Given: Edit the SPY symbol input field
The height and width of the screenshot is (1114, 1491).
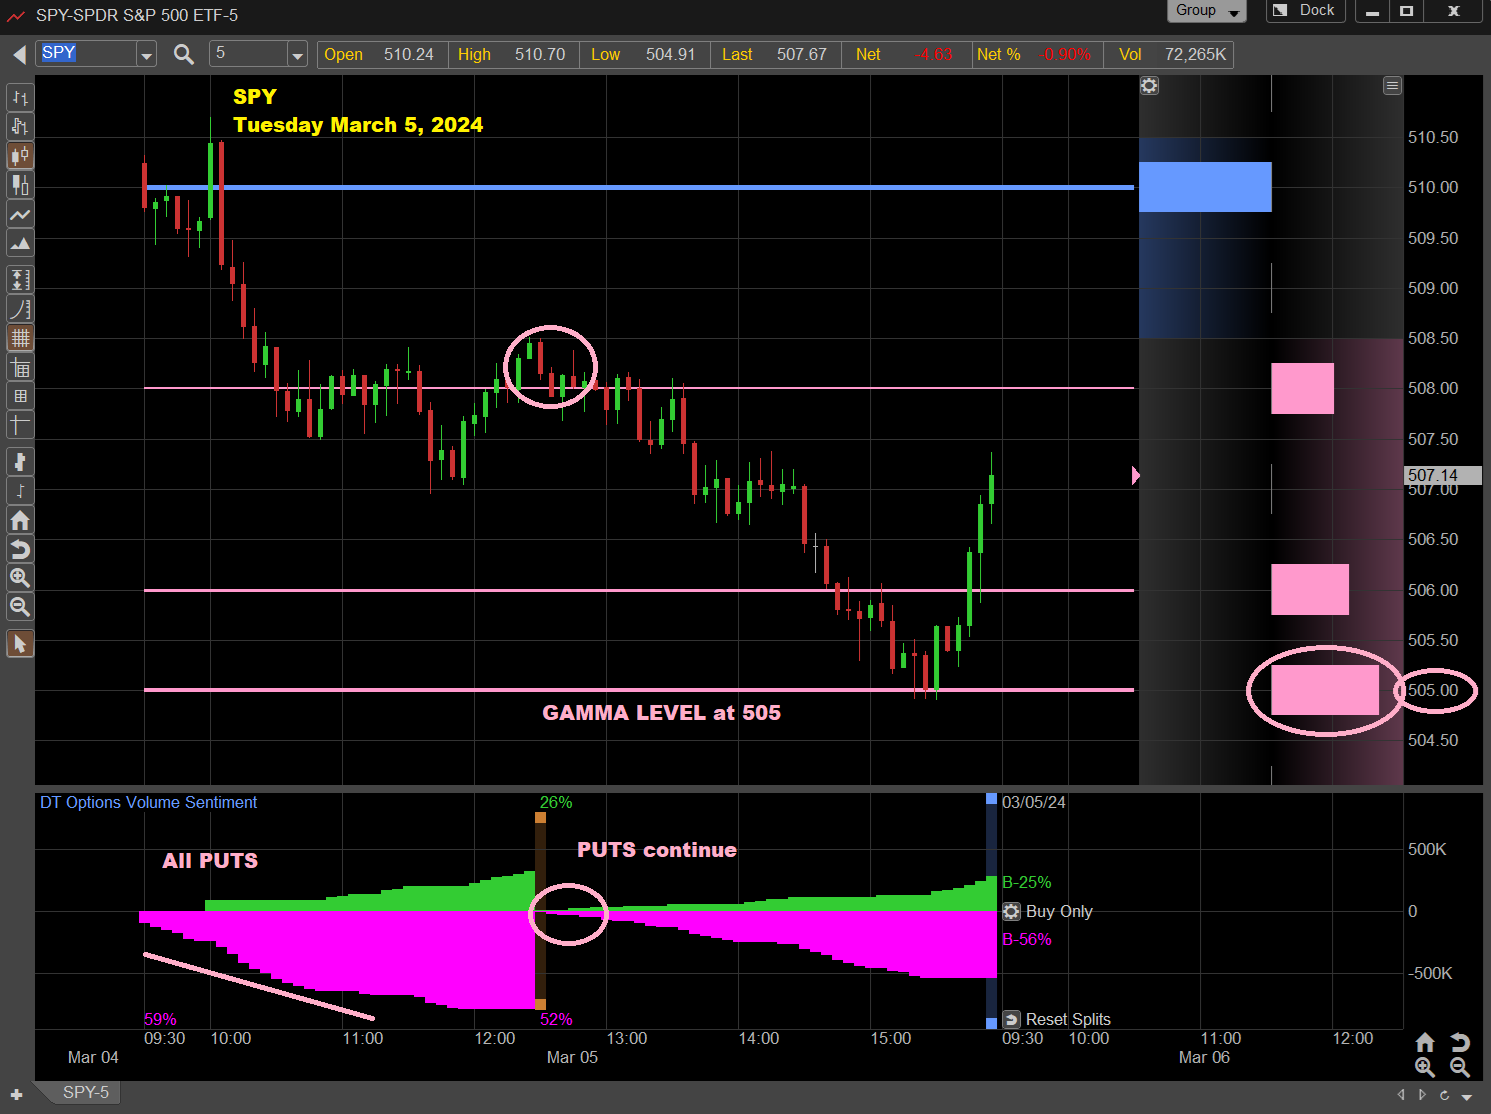Looking at the screenshot, I should (x=87, y=54).
